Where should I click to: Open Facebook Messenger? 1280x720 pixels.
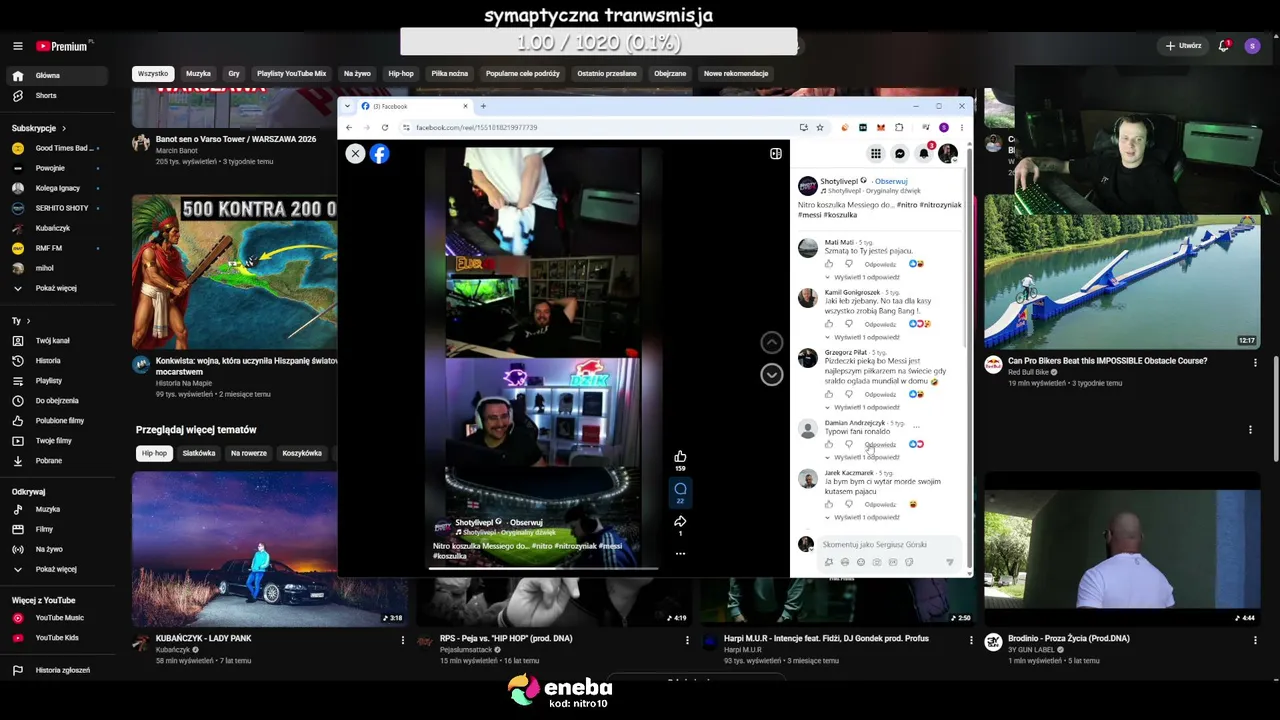coord(899,153)
